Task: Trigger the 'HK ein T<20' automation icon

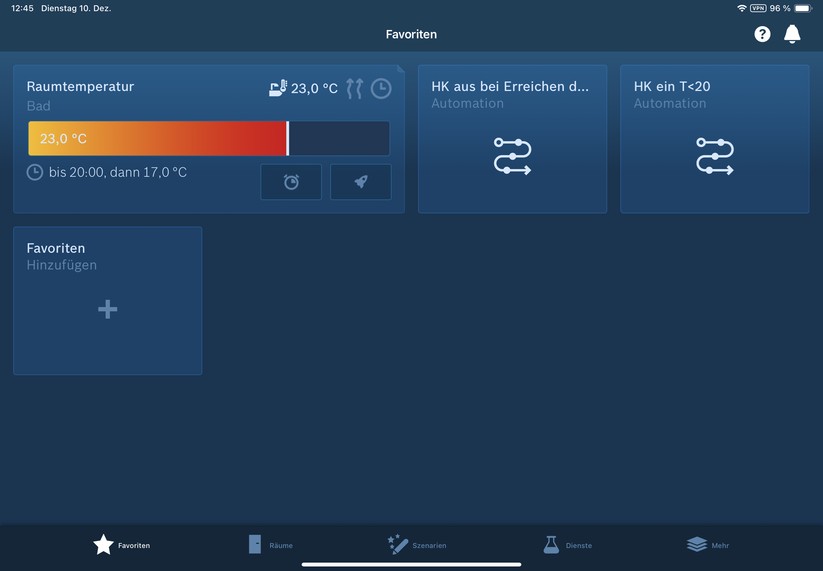Action: tap(714, 157)
